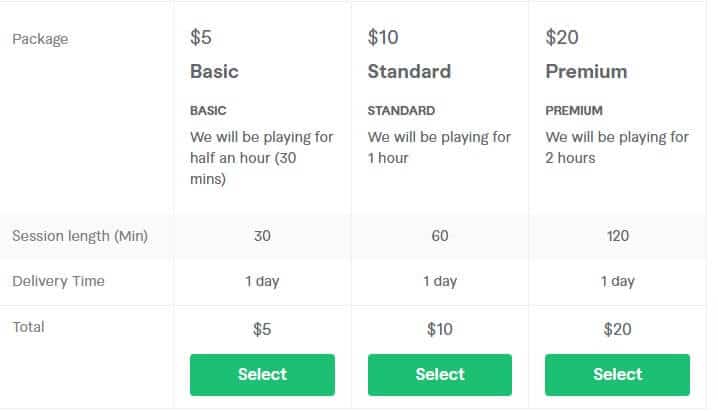Screen dimensions: 718x411
Task: Click the $5 price heading
Action: point(201,38)
